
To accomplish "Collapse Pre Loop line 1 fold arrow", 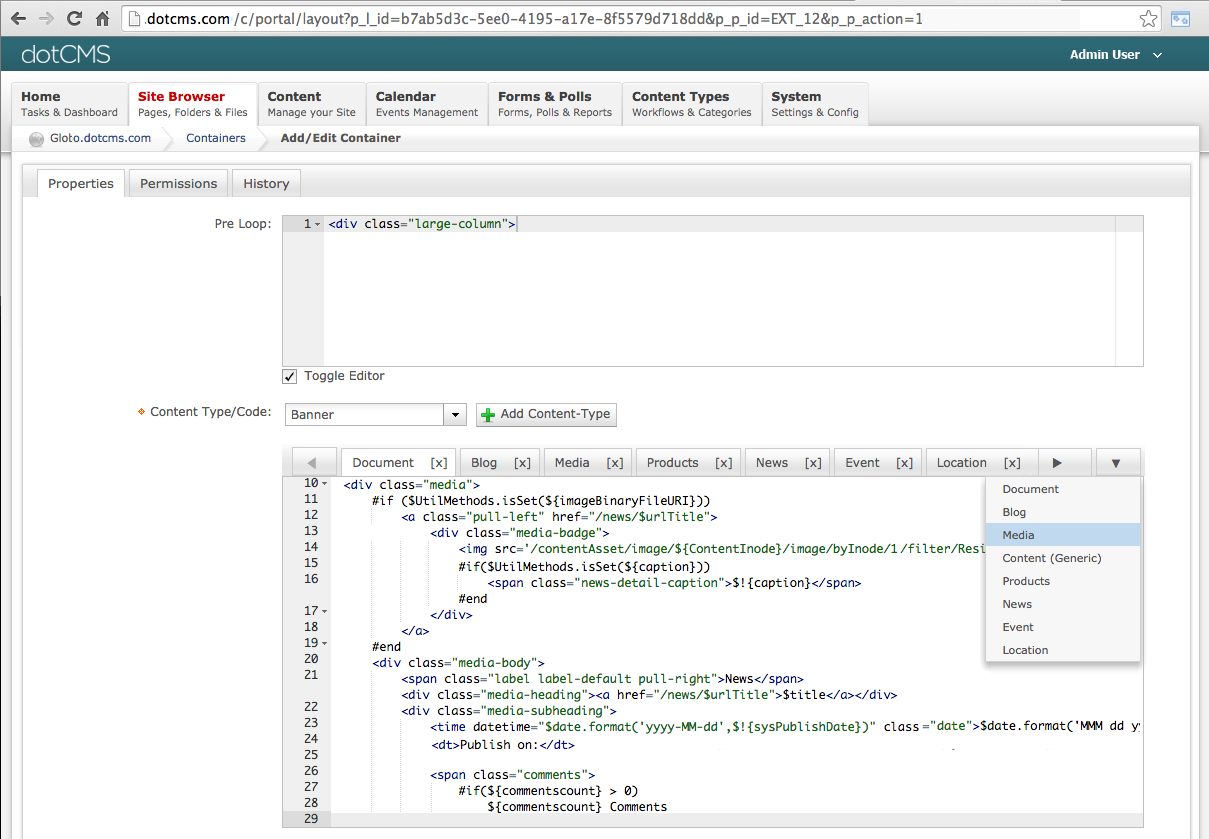I will click(318, 225).
